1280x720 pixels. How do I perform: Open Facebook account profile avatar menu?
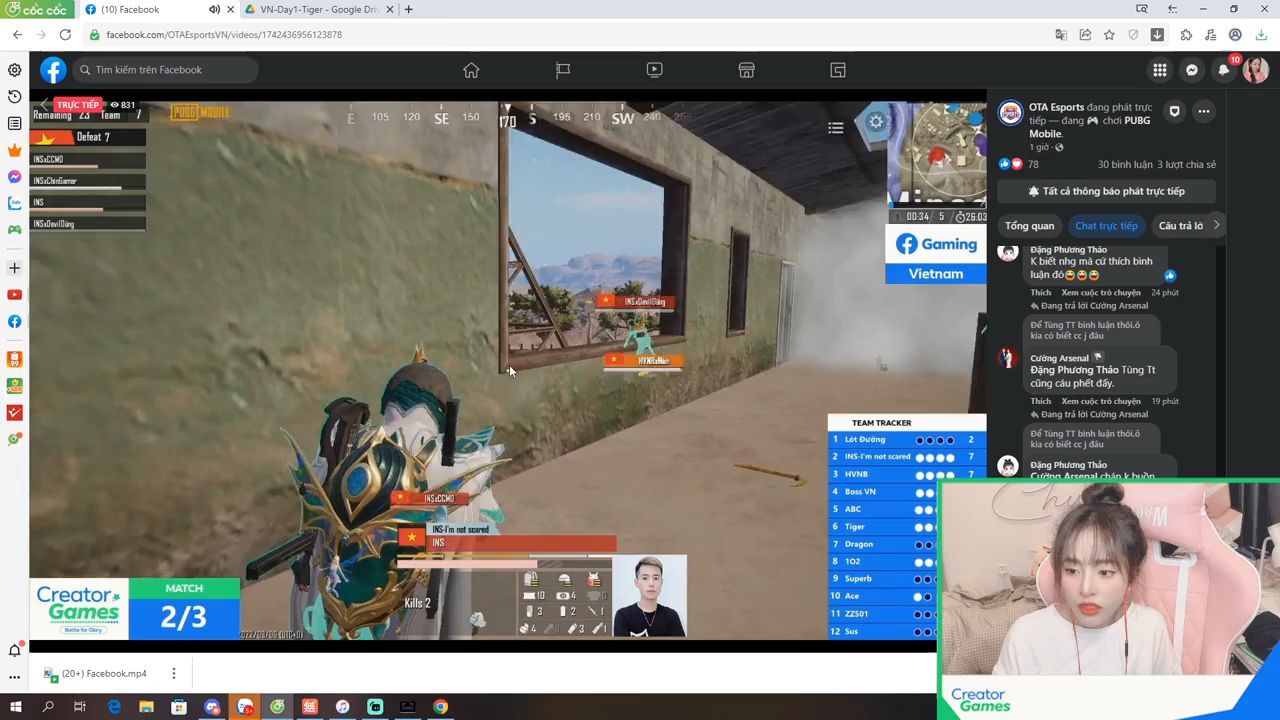(x=1256, y=70)
